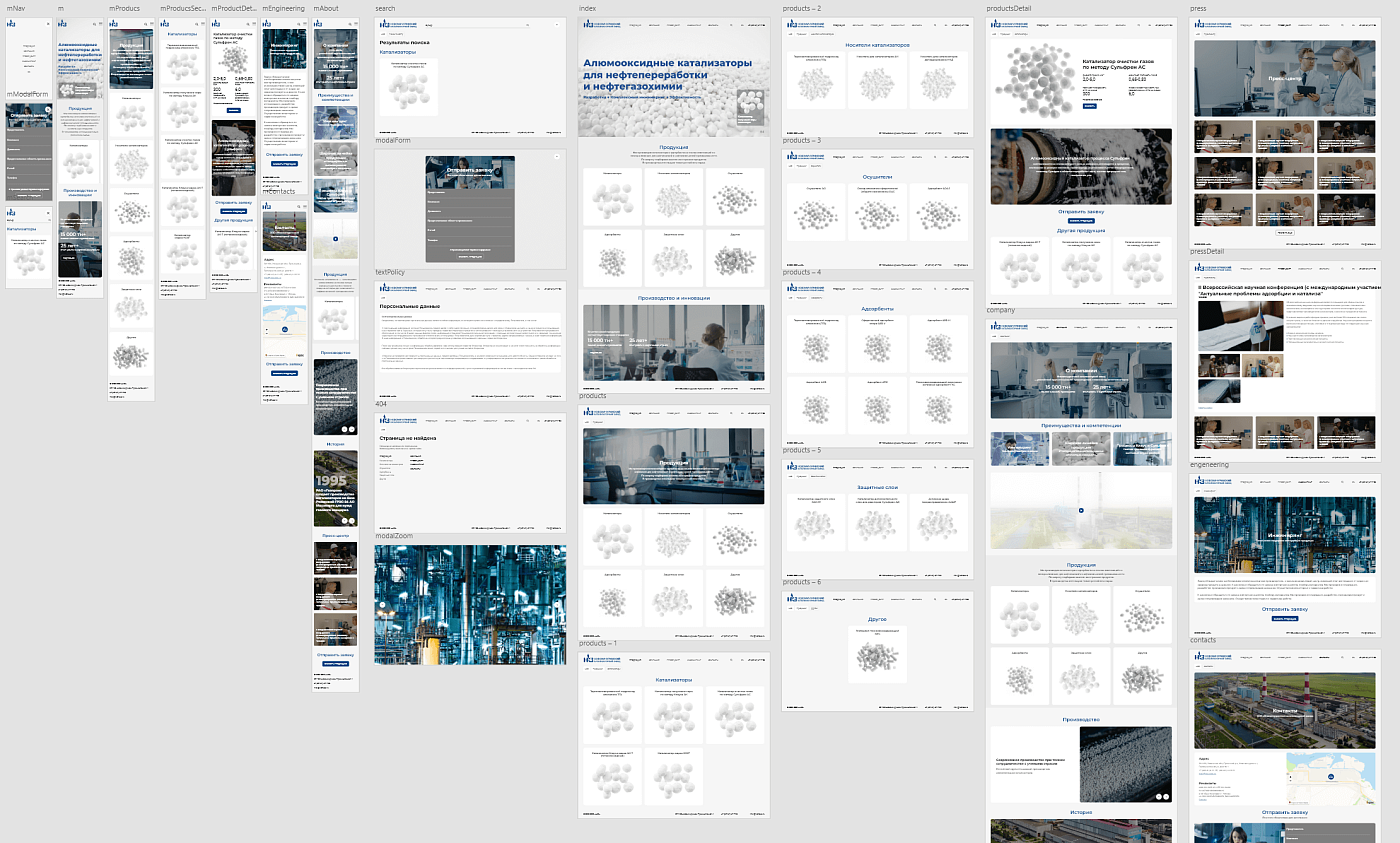Select the modalZoom frame label
This screenshot has height=843, width=1400.
tap(394, 536)
